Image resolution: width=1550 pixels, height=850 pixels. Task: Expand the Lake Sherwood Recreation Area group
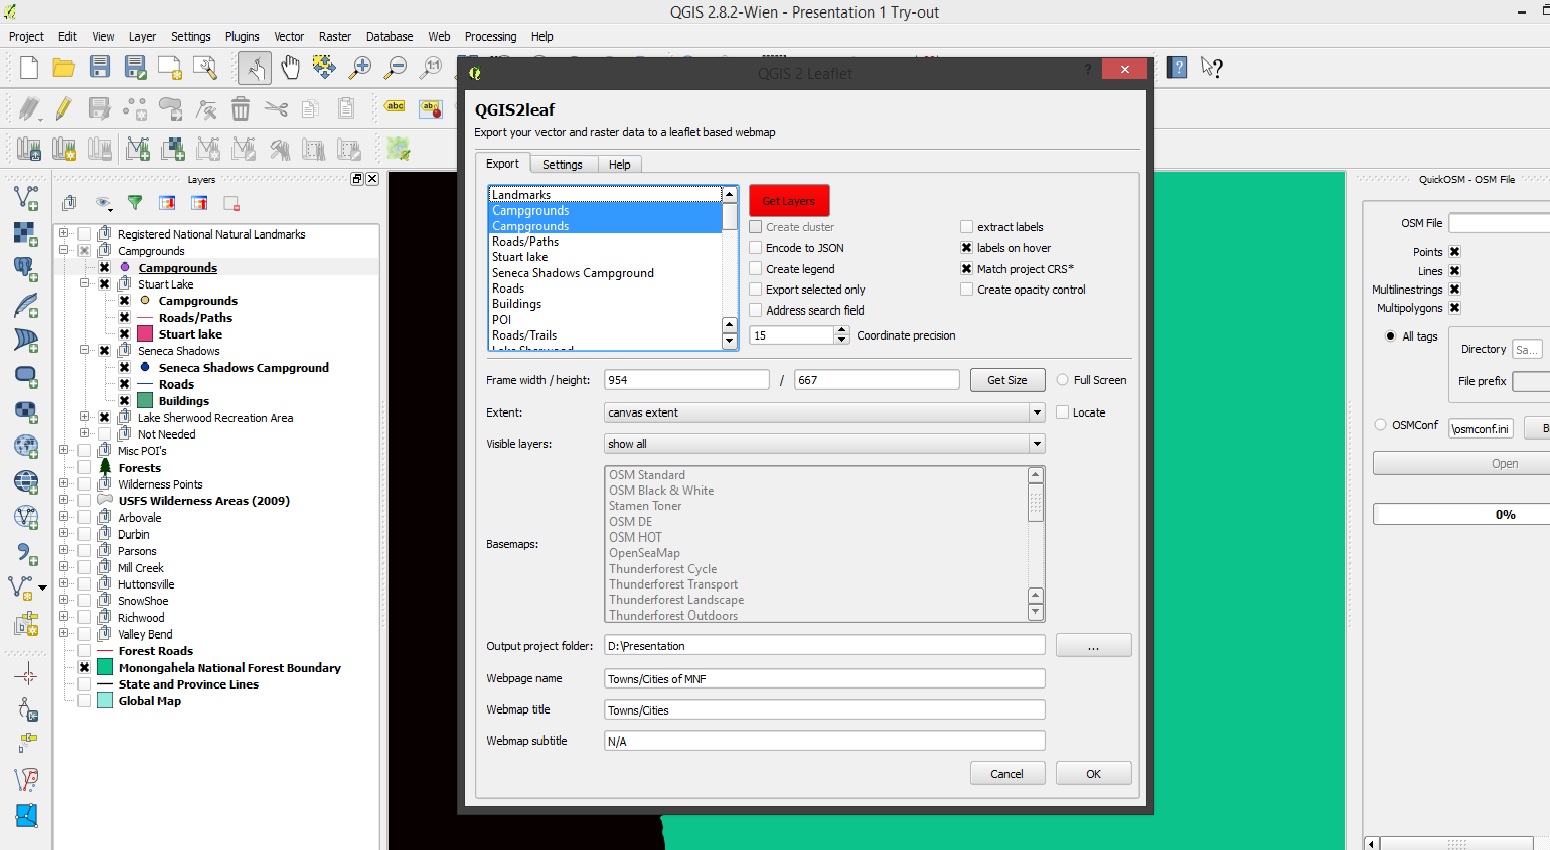click(x=84, y=417)
